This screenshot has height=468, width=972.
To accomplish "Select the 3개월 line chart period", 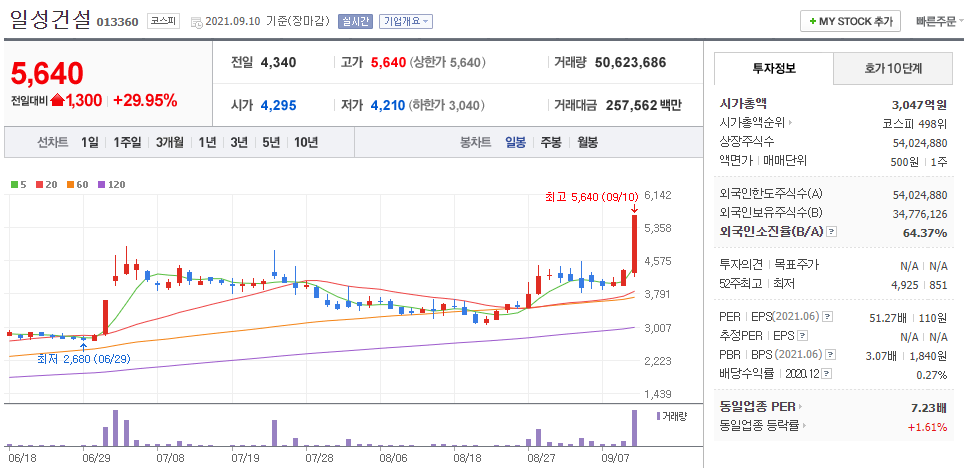I will pos(170,143).
